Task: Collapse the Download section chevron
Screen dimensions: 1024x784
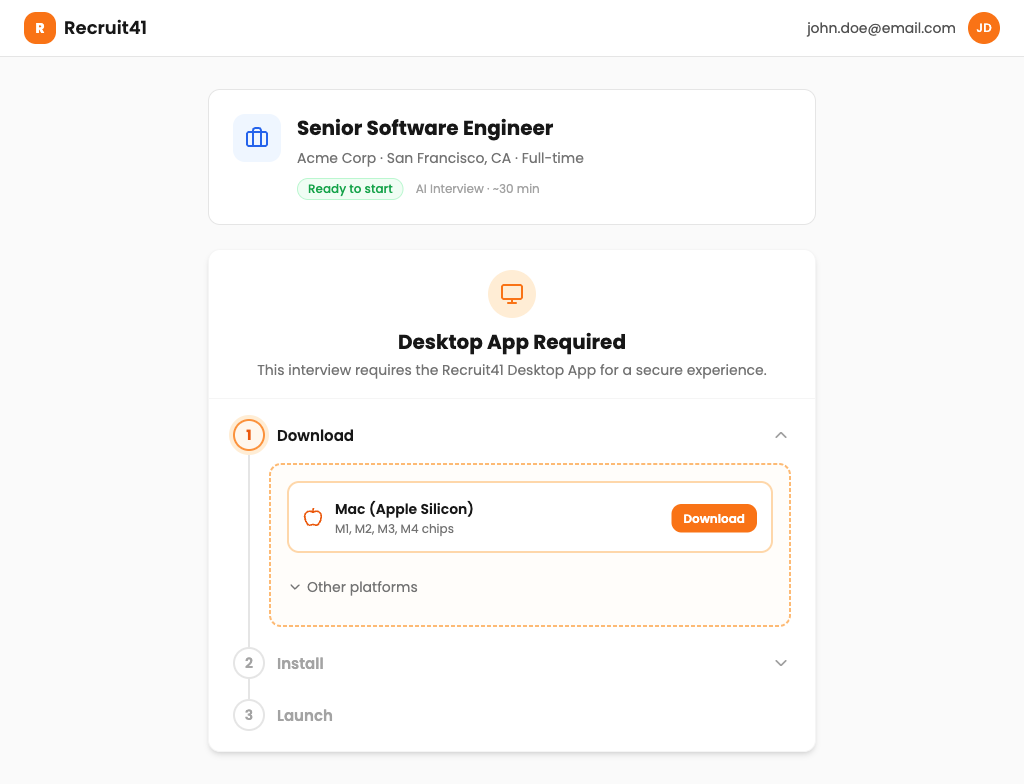Action: pos(781,435)
